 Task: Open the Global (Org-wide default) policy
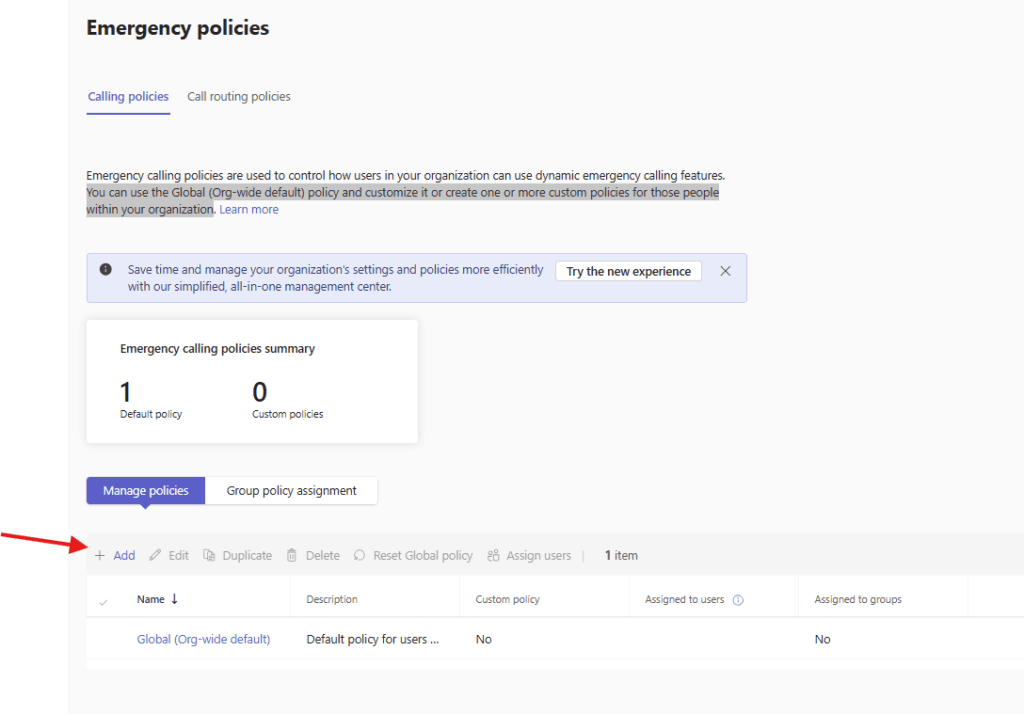point(203,639)
